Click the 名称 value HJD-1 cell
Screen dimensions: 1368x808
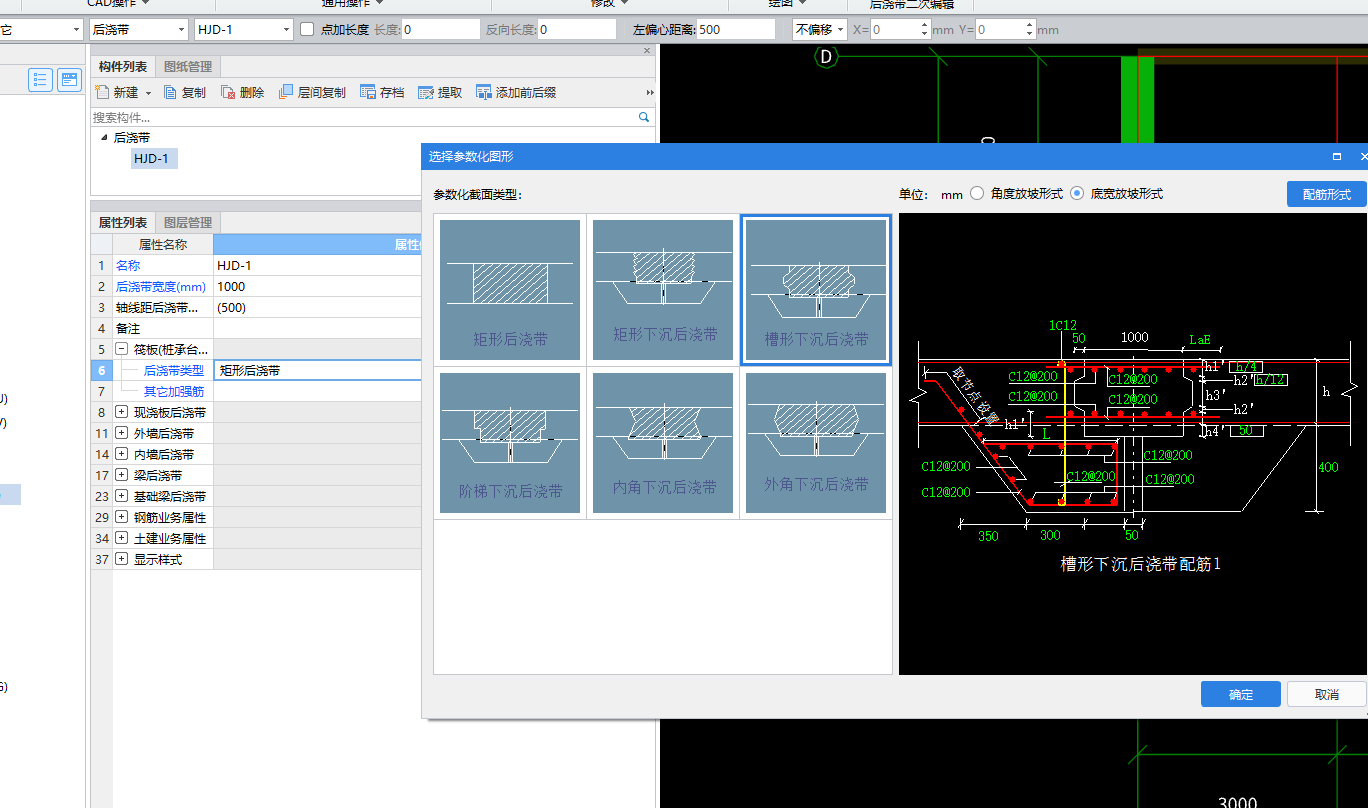[318, 265]
